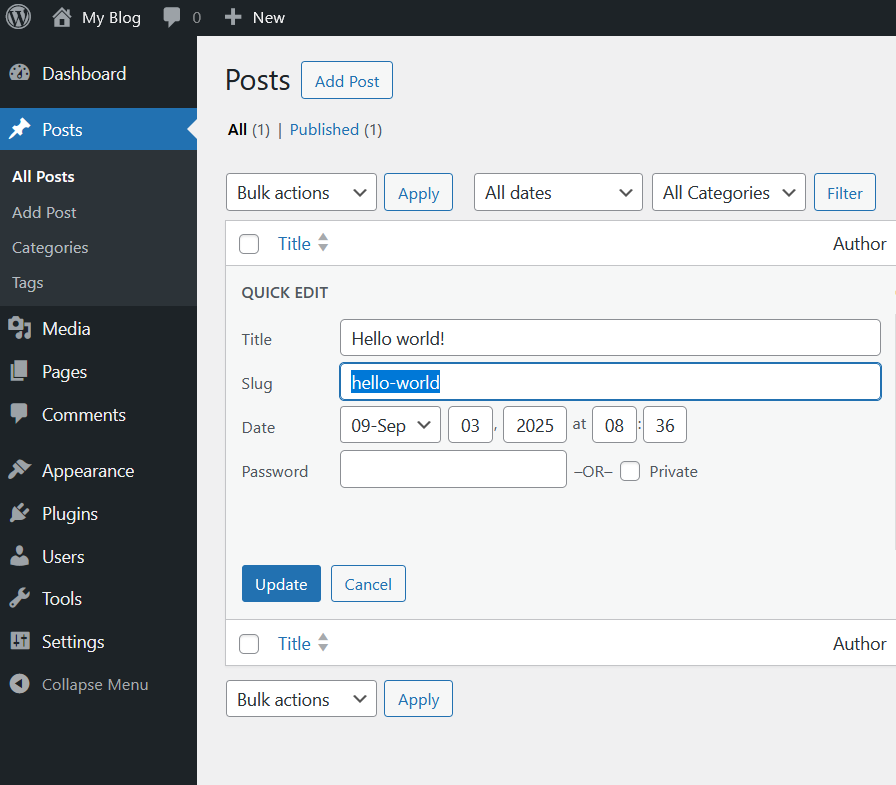Cancel the quick edit

click(x=368, y=584)
